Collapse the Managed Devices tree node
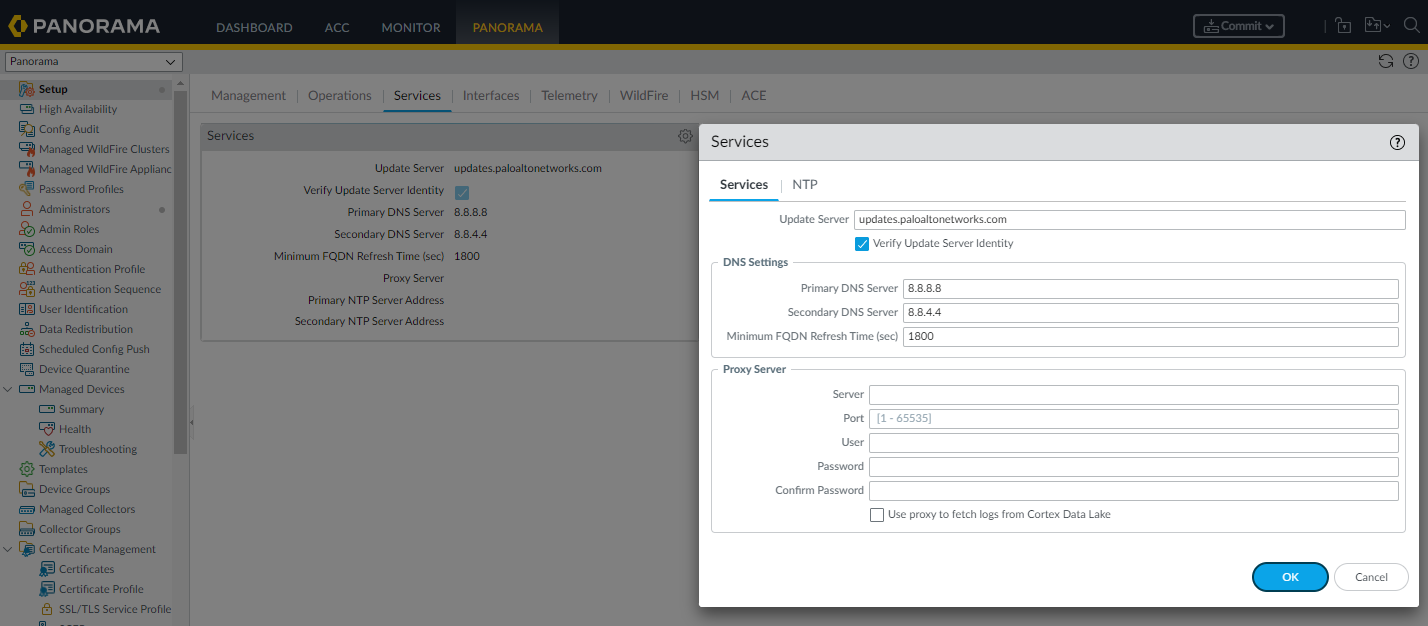The image size is (1428, 626). click(x=8, y=389)
